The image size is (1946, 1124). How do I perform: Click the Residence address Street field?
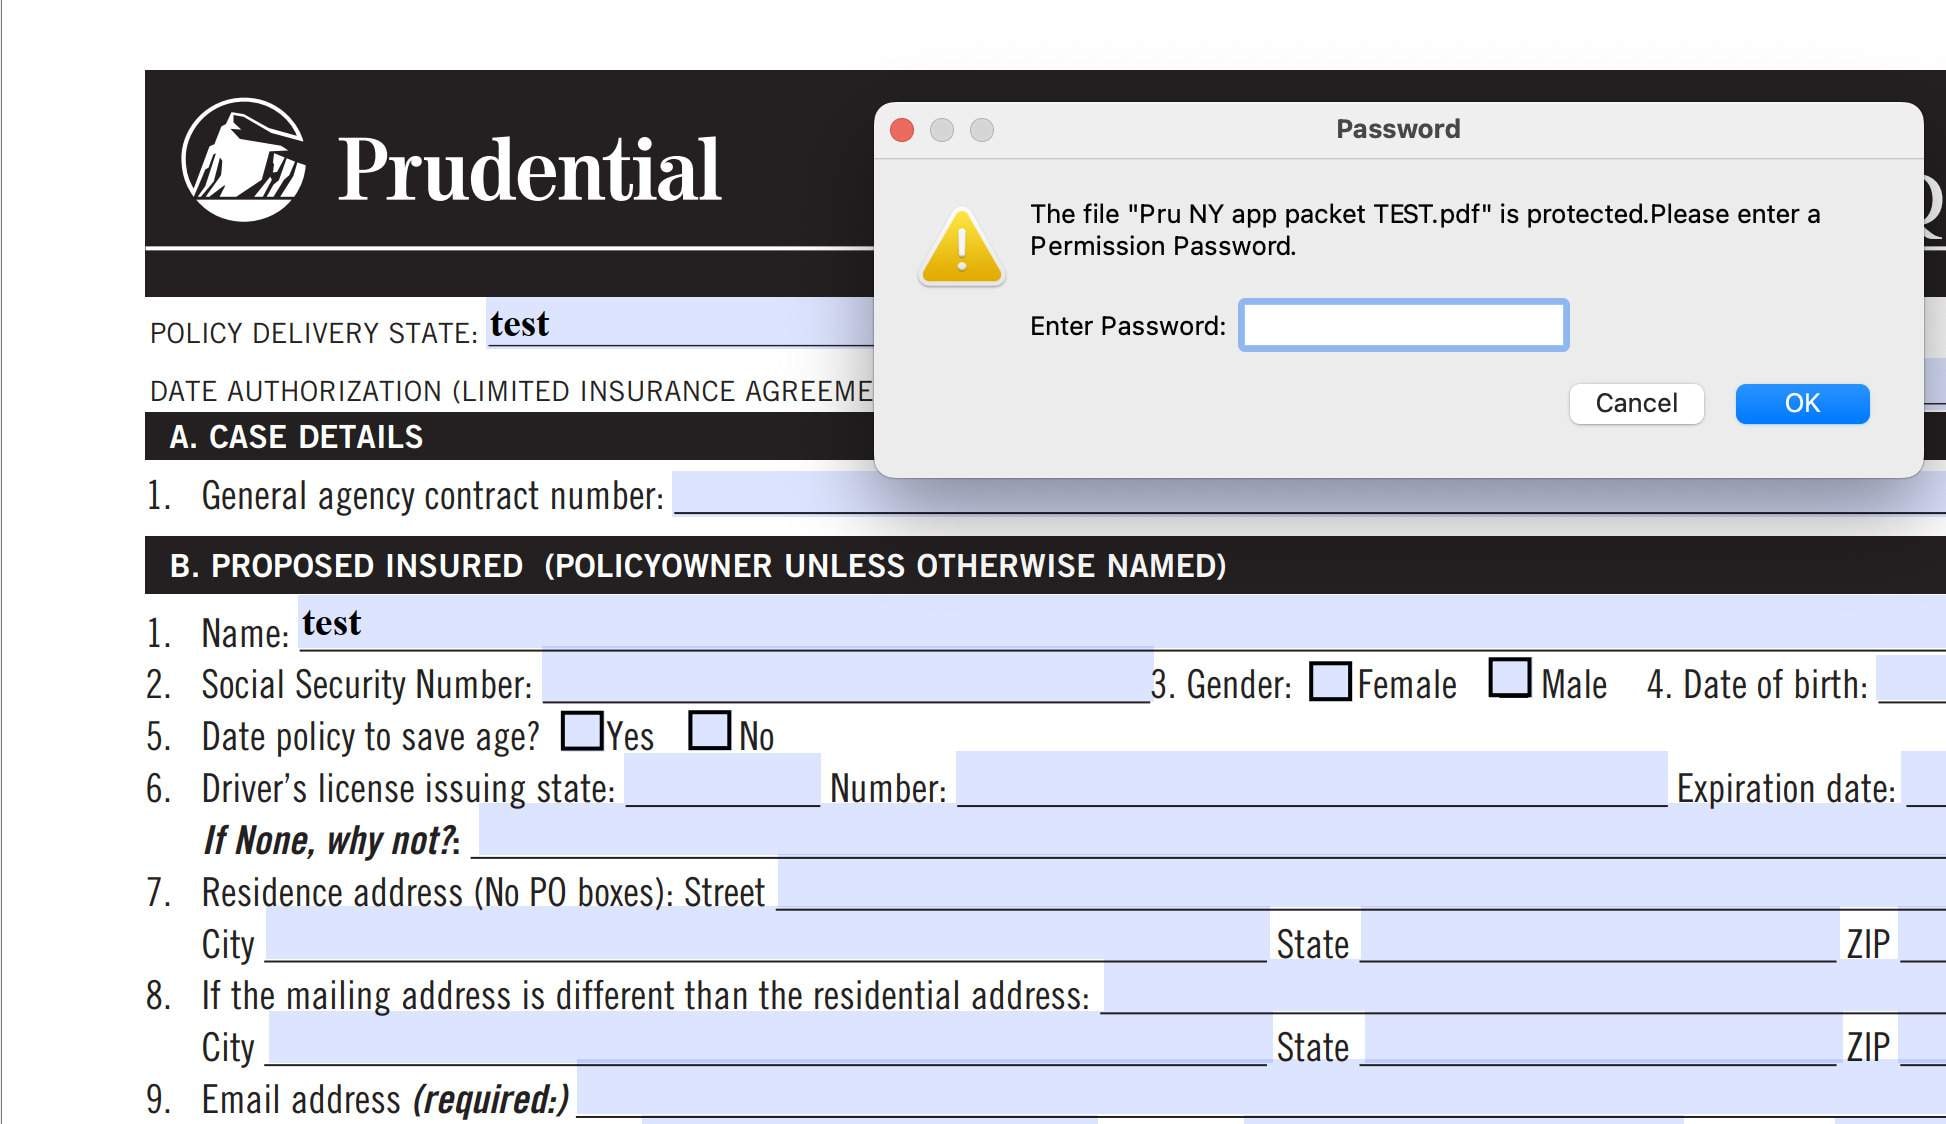(1361, 884)
